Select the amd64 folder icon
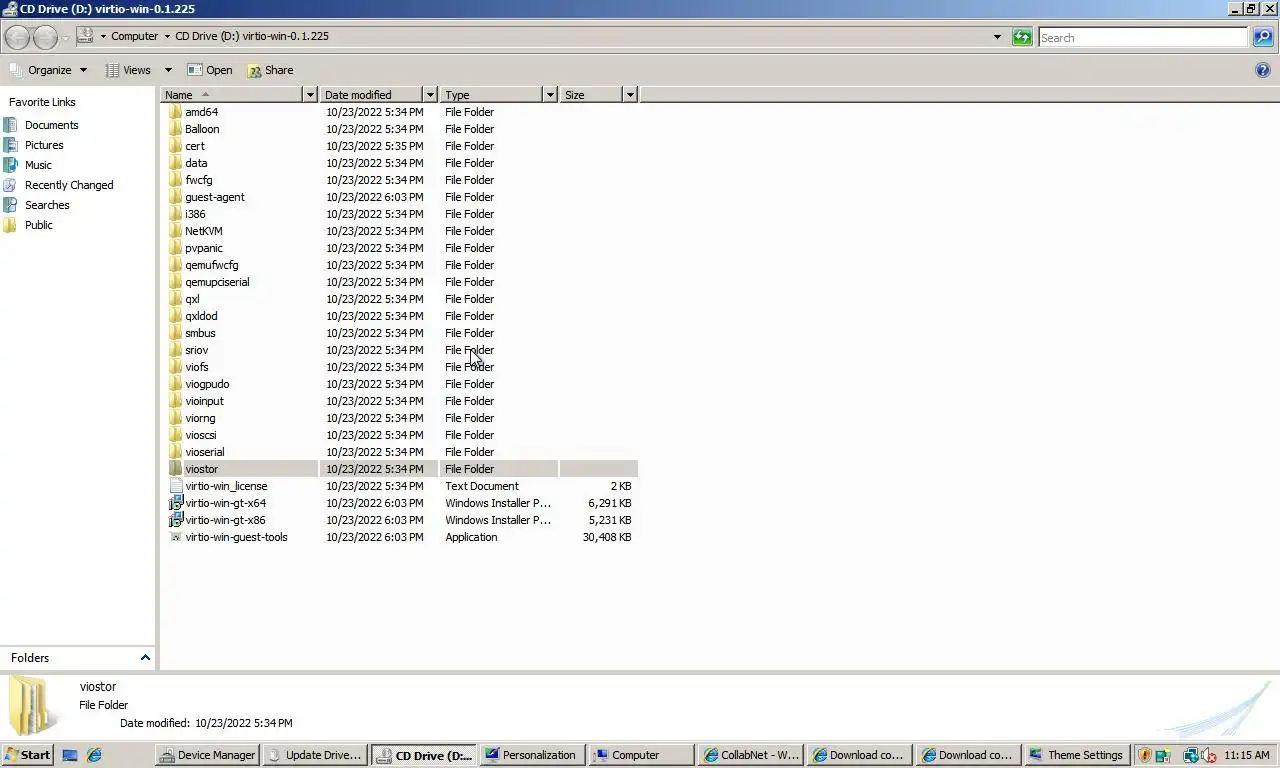 point(175,112)
